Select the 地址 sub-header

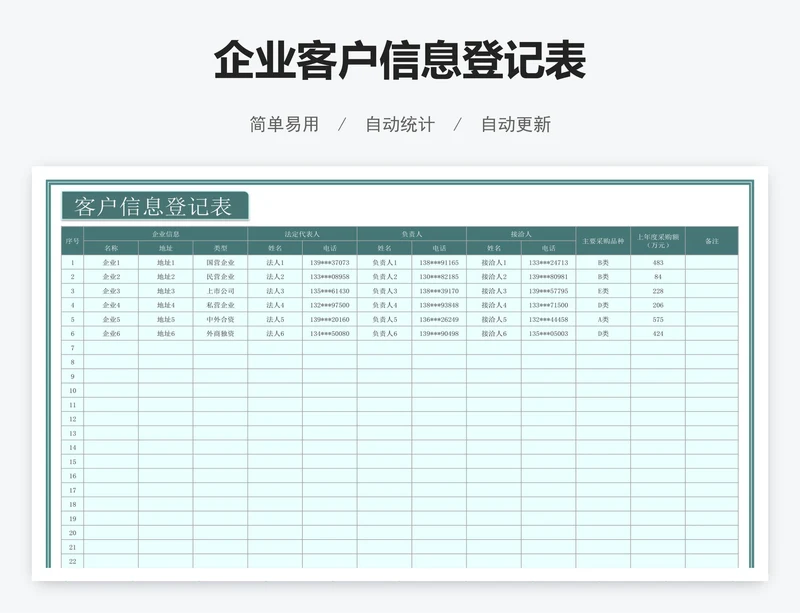point(166,248)
